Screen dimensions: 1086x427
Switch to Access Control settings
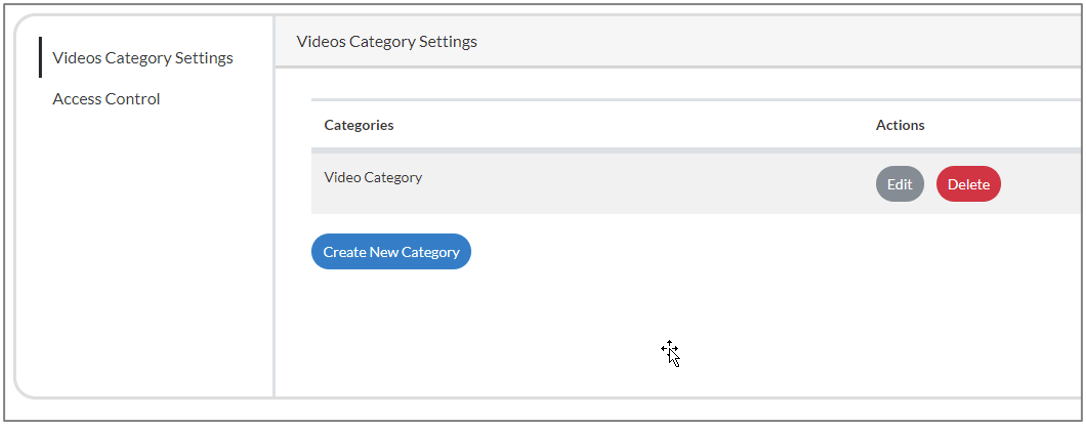(x=106, y=99)
